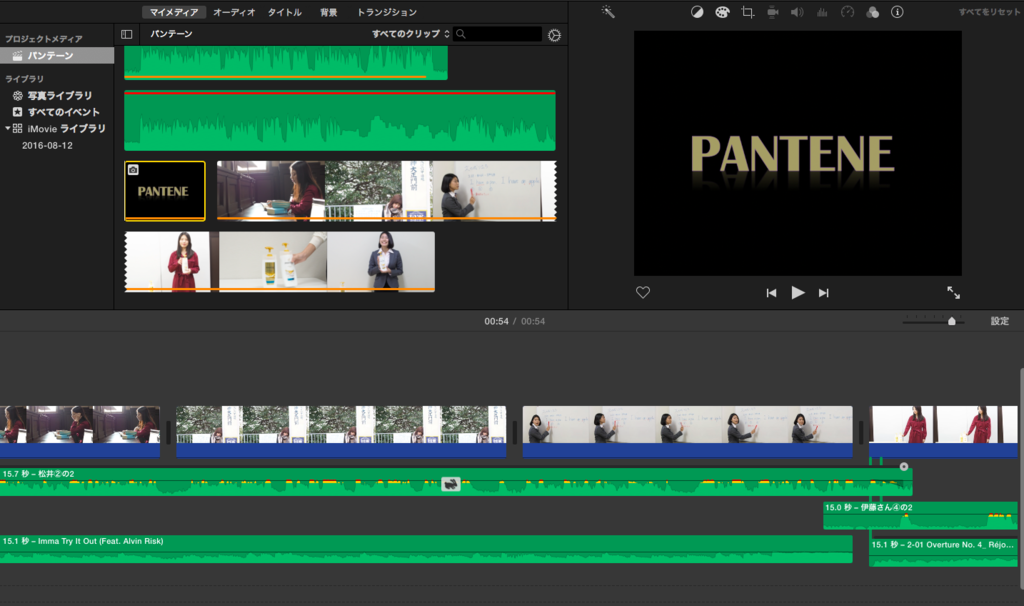
Task: Open the video stabilization camera icon
Action: tap(773, 12)
